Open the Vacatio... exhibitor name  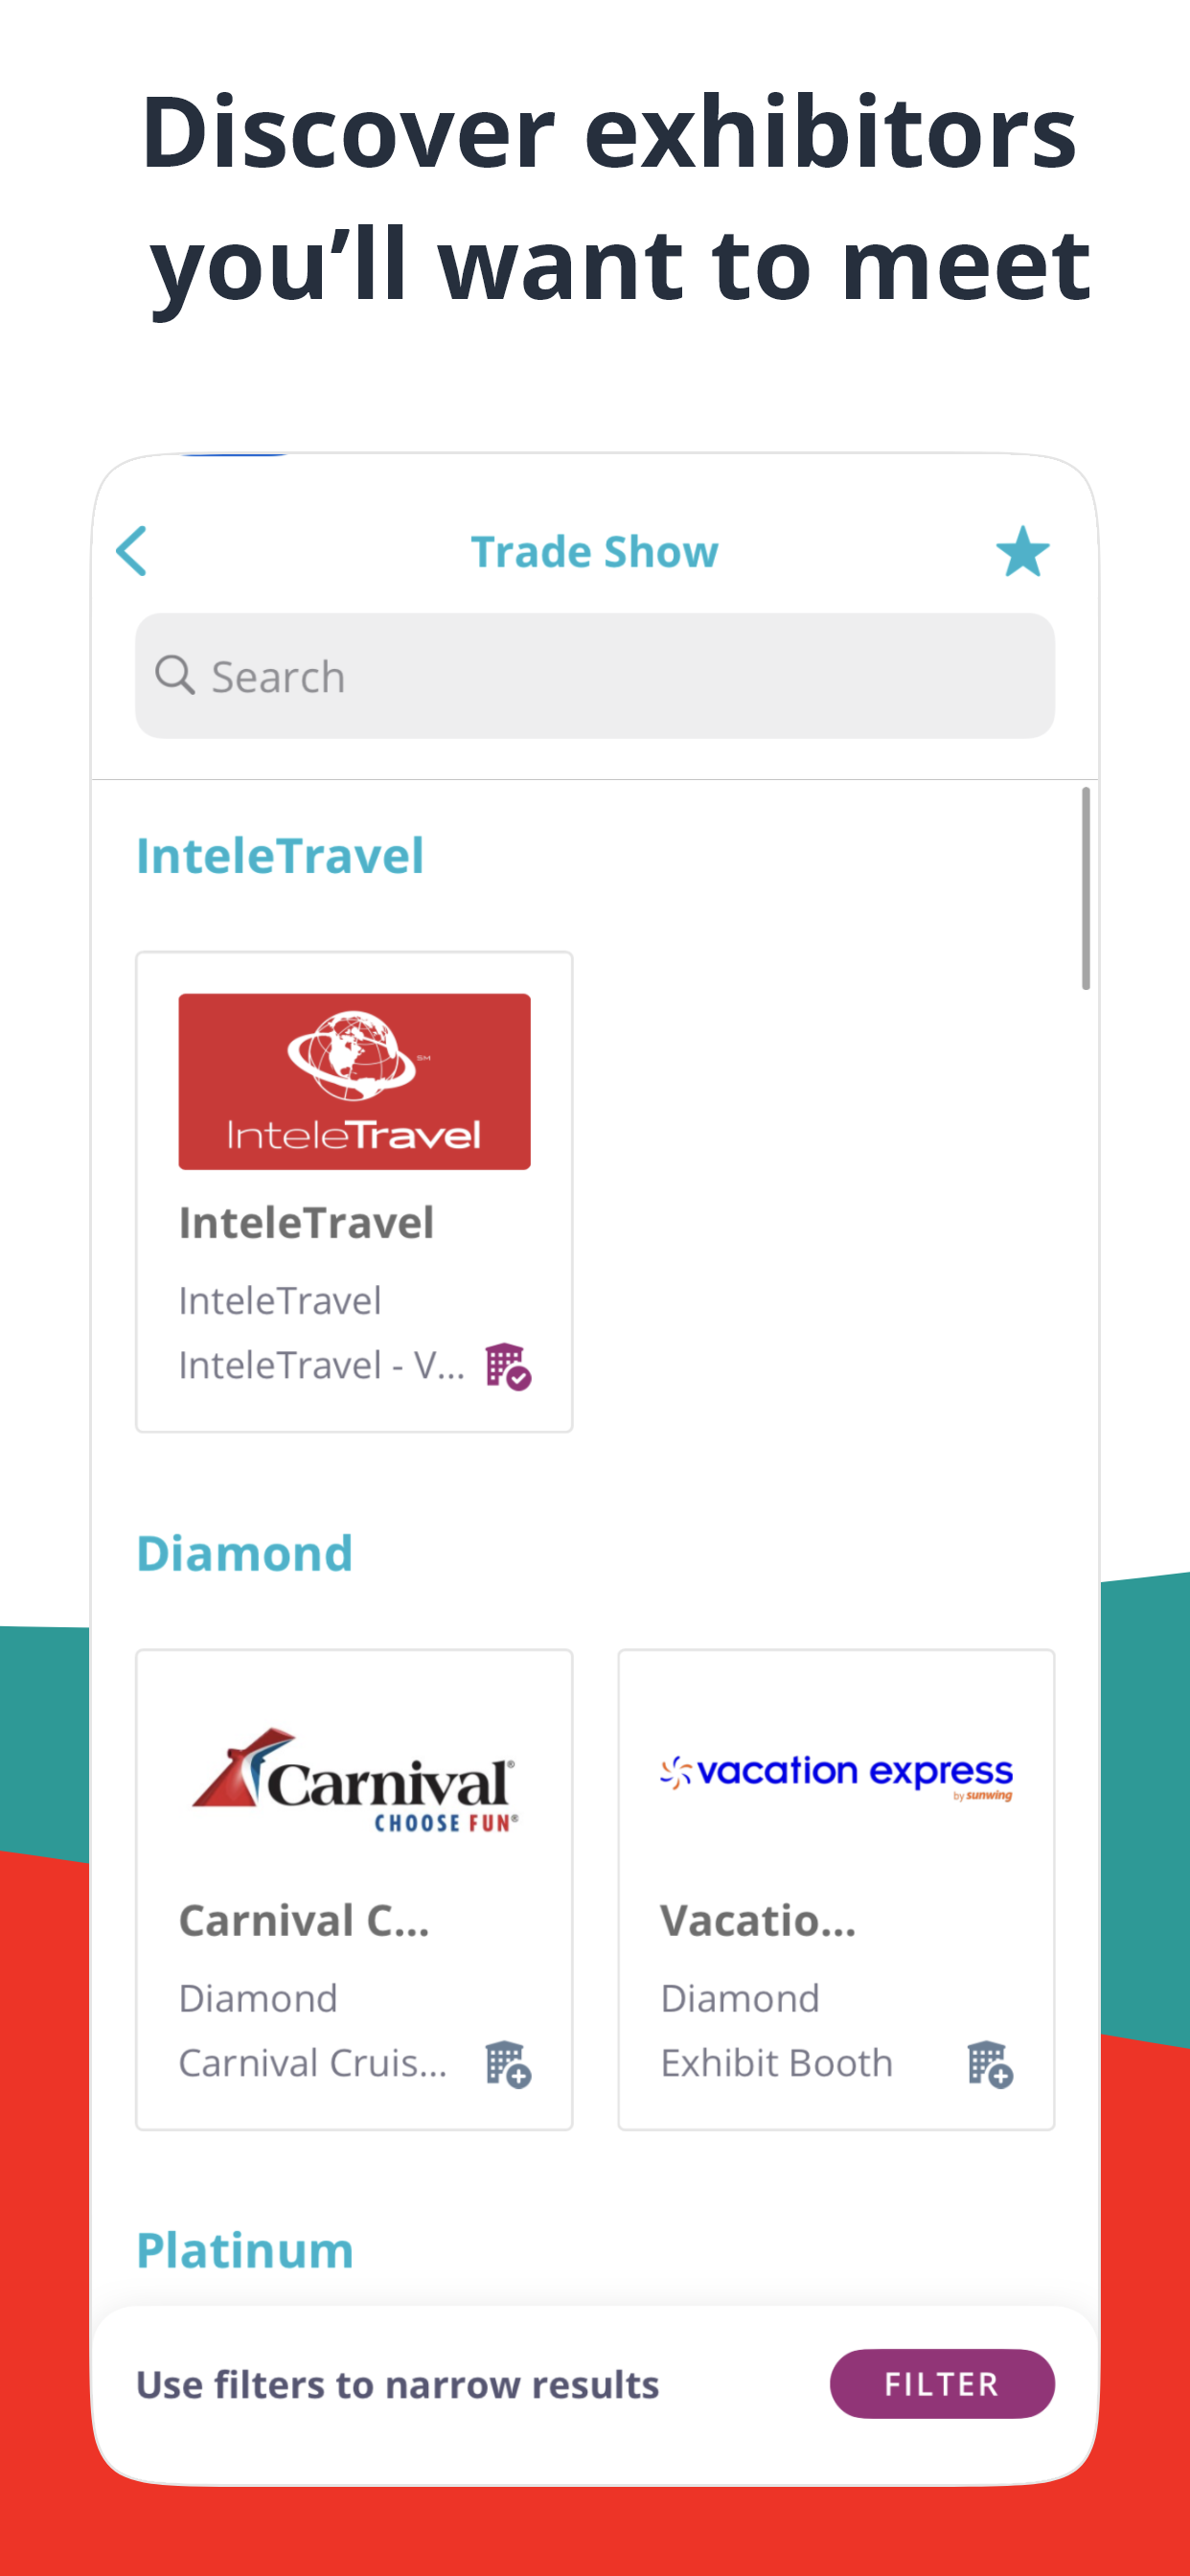(x=758, y=1921)
